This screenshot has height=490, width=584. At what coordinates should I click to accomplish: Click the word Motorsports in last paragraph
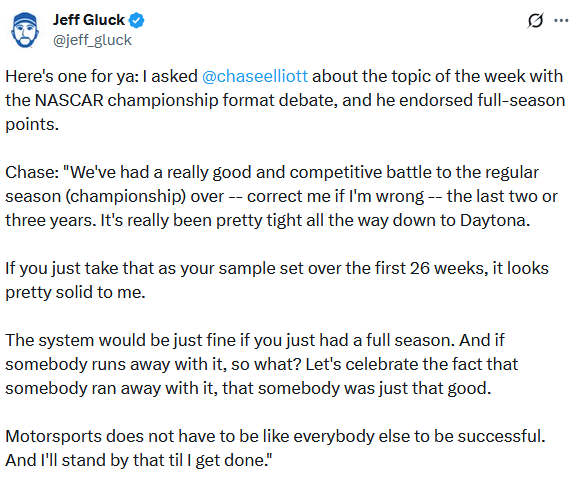(x=54, y=436)
